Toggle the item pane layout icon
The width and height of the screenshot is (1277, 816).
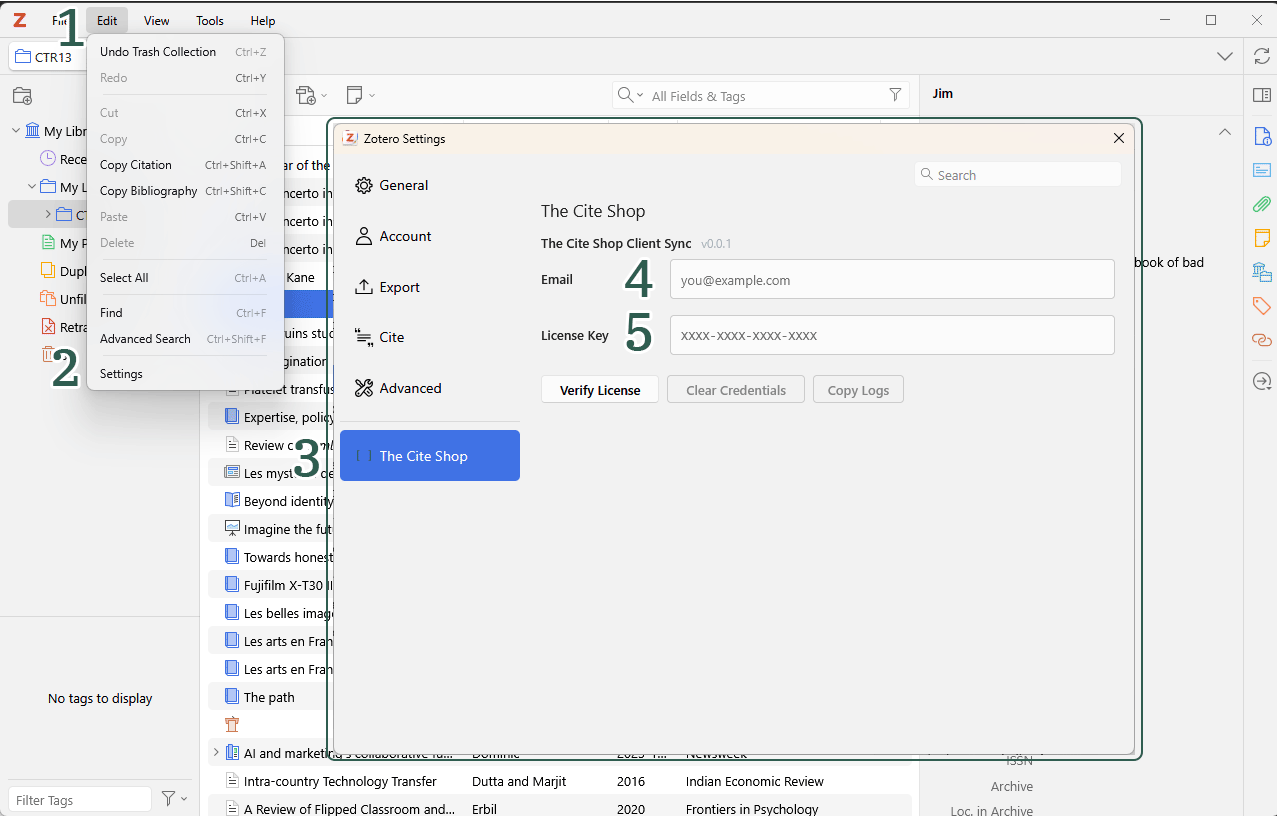point(1262,95)
